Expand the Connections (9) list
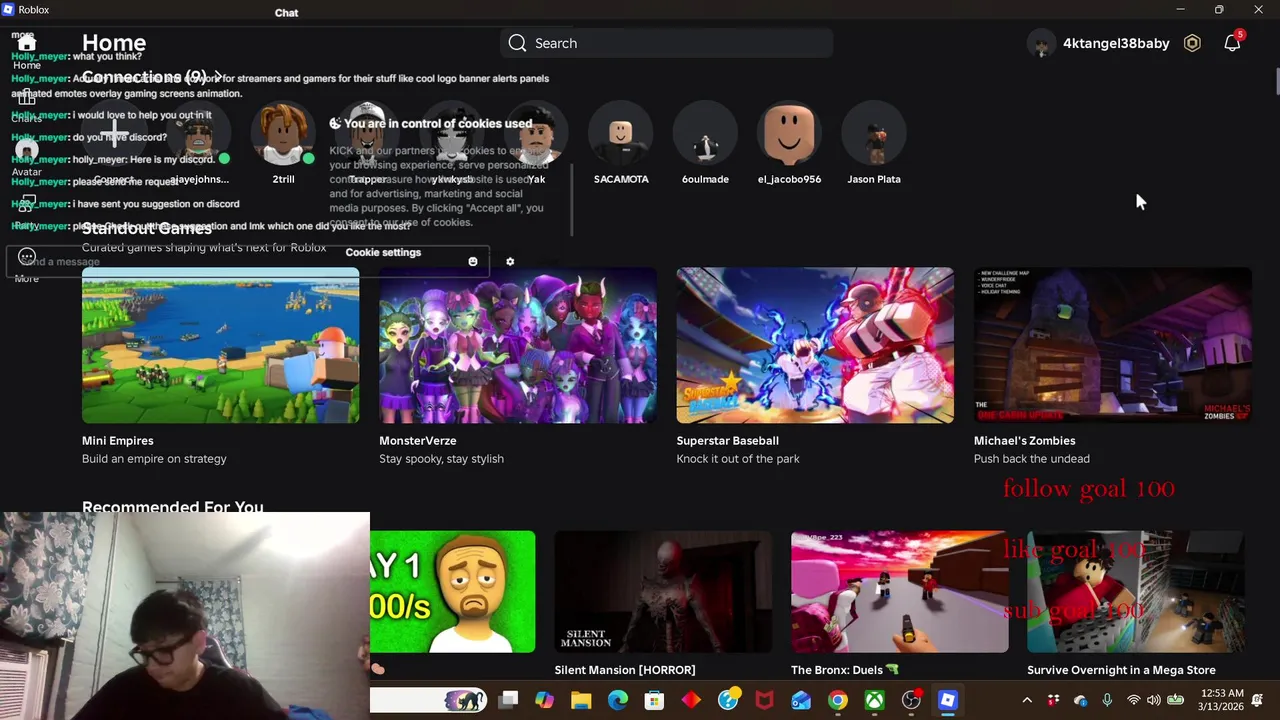 click(x=152, y=77)
